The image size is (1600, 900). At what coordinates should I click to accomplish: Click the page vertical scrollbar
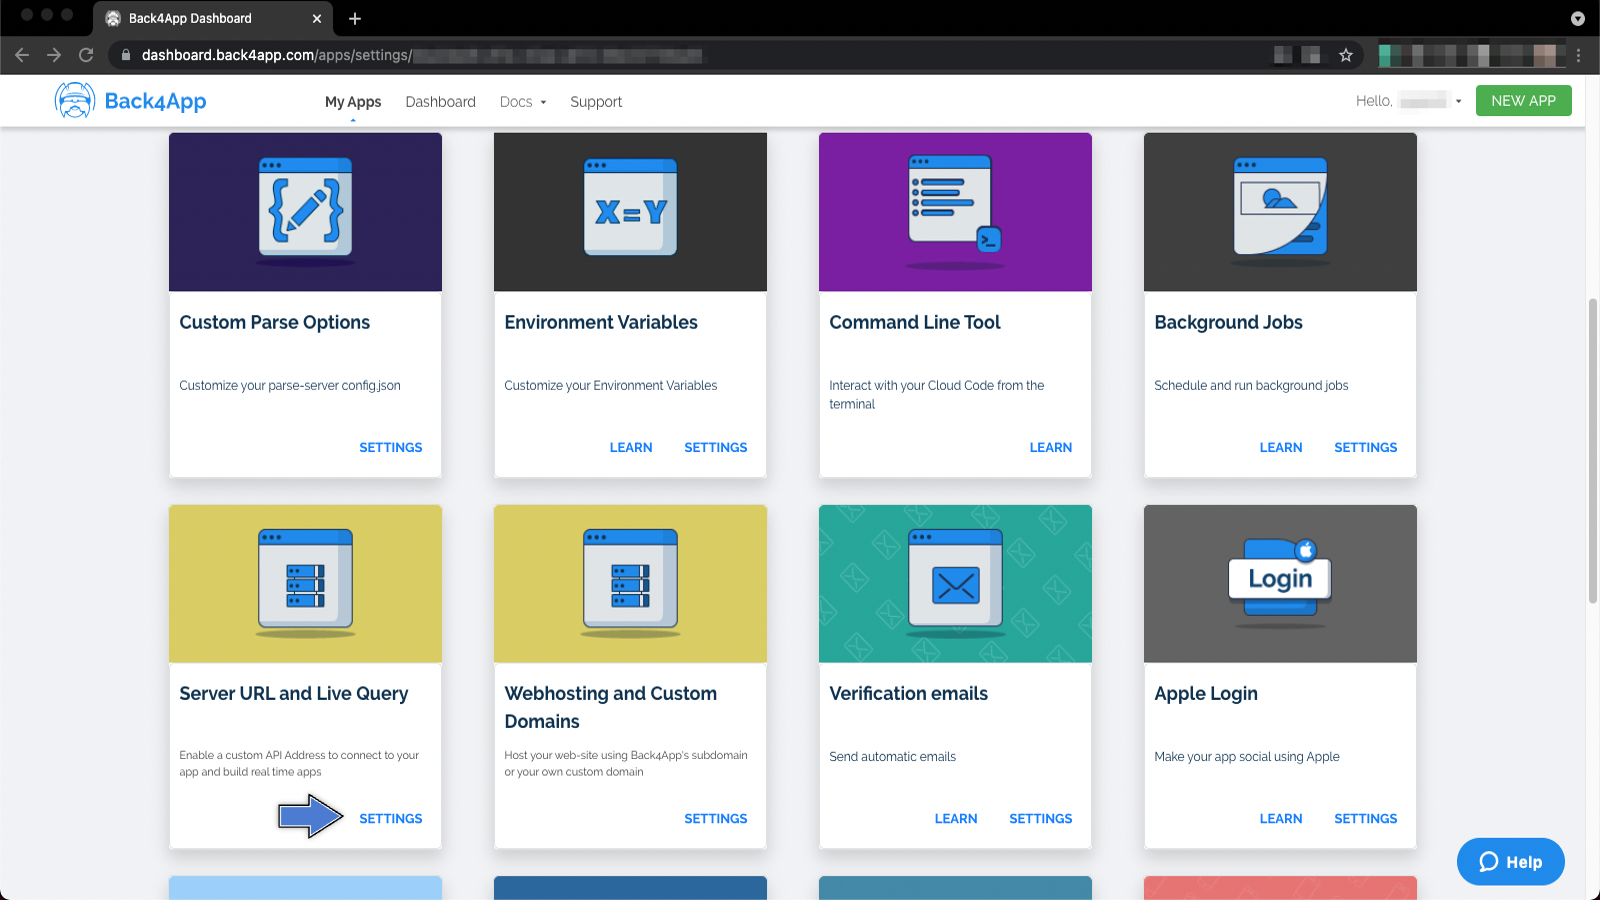(x=1593, y=450)
